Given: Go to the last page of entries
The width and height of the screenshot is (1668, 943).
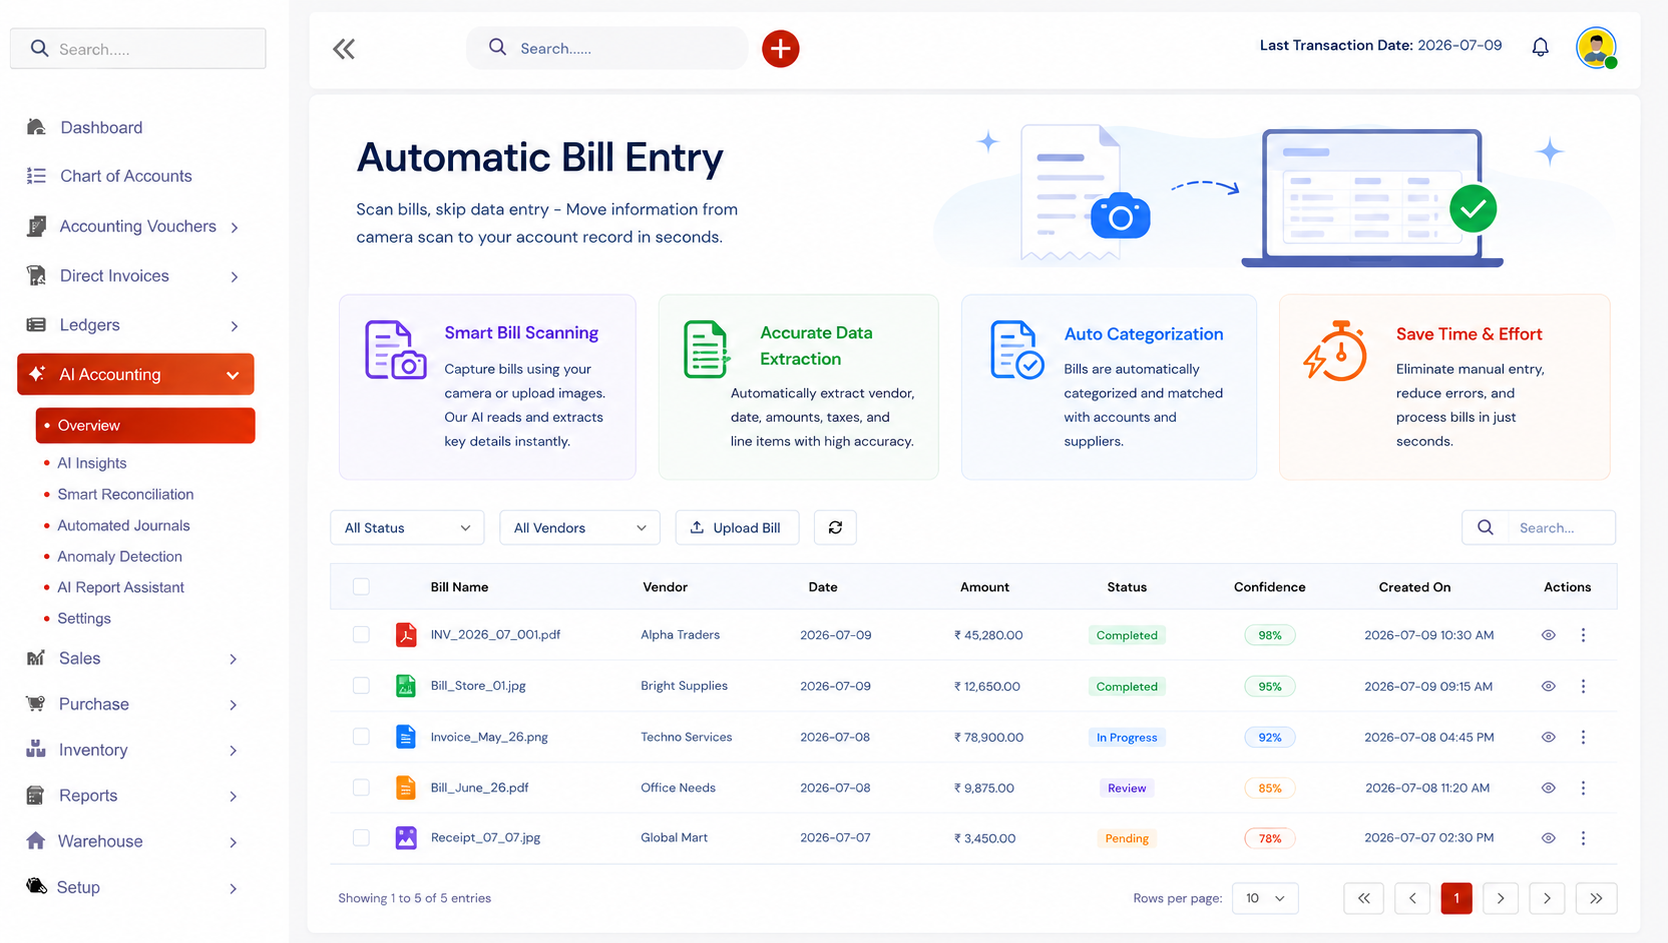Looking at the screenshot, I should pos(1596,898).
